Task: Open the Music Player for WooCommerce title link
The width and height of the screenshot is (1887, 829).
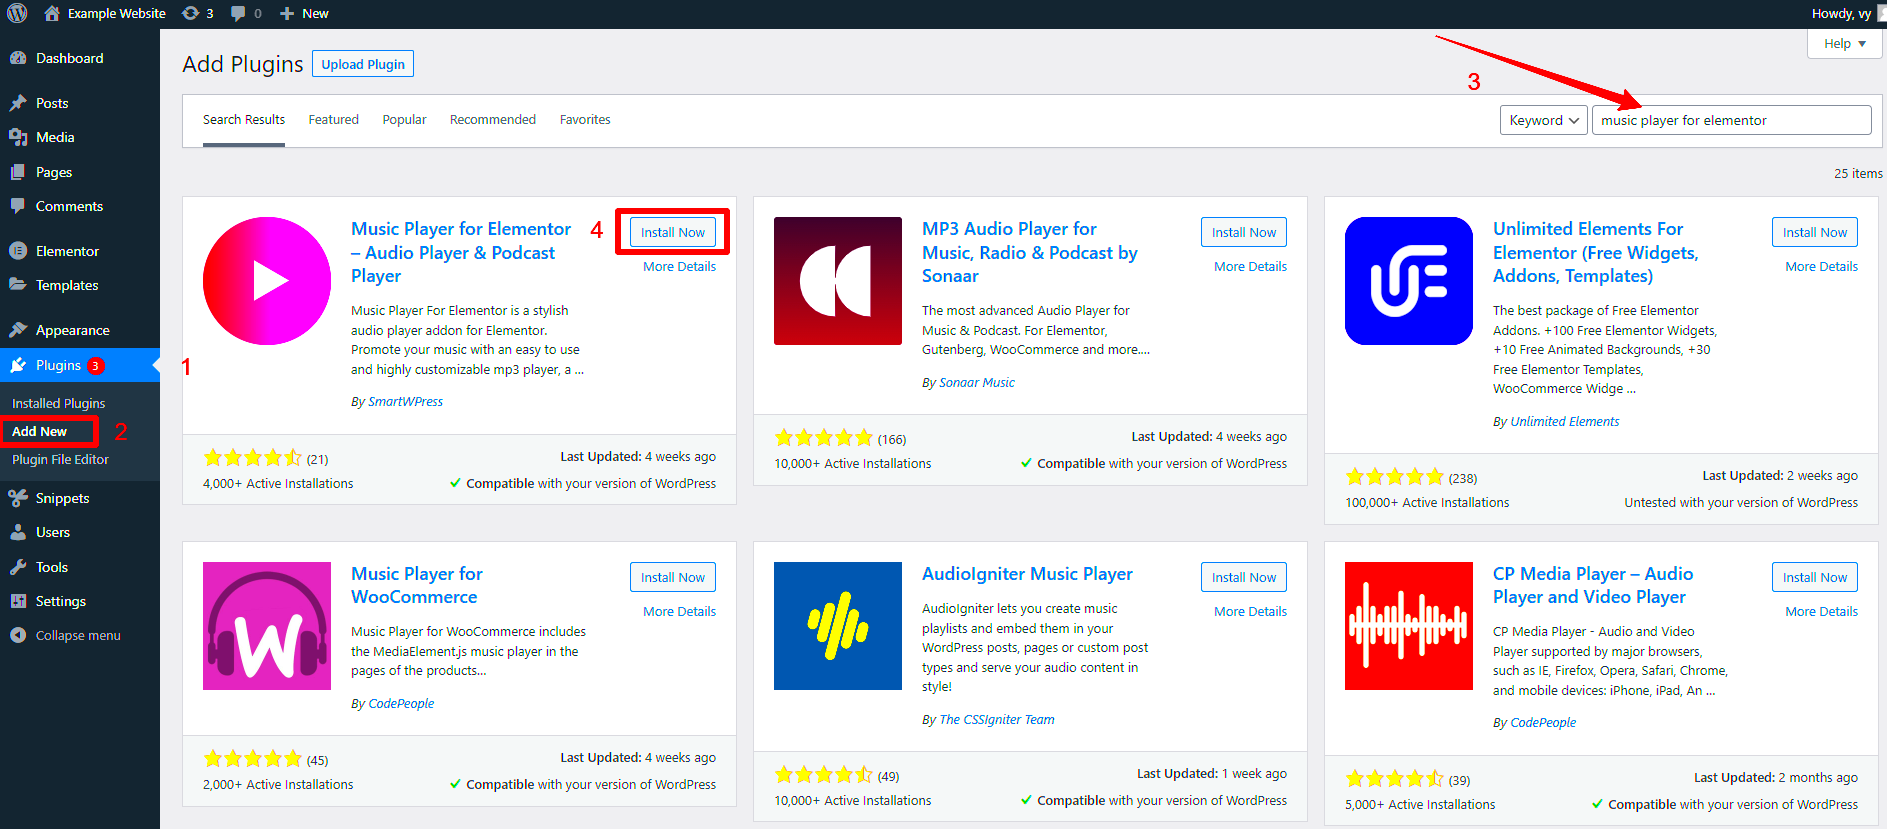Action: coord(417,585)
